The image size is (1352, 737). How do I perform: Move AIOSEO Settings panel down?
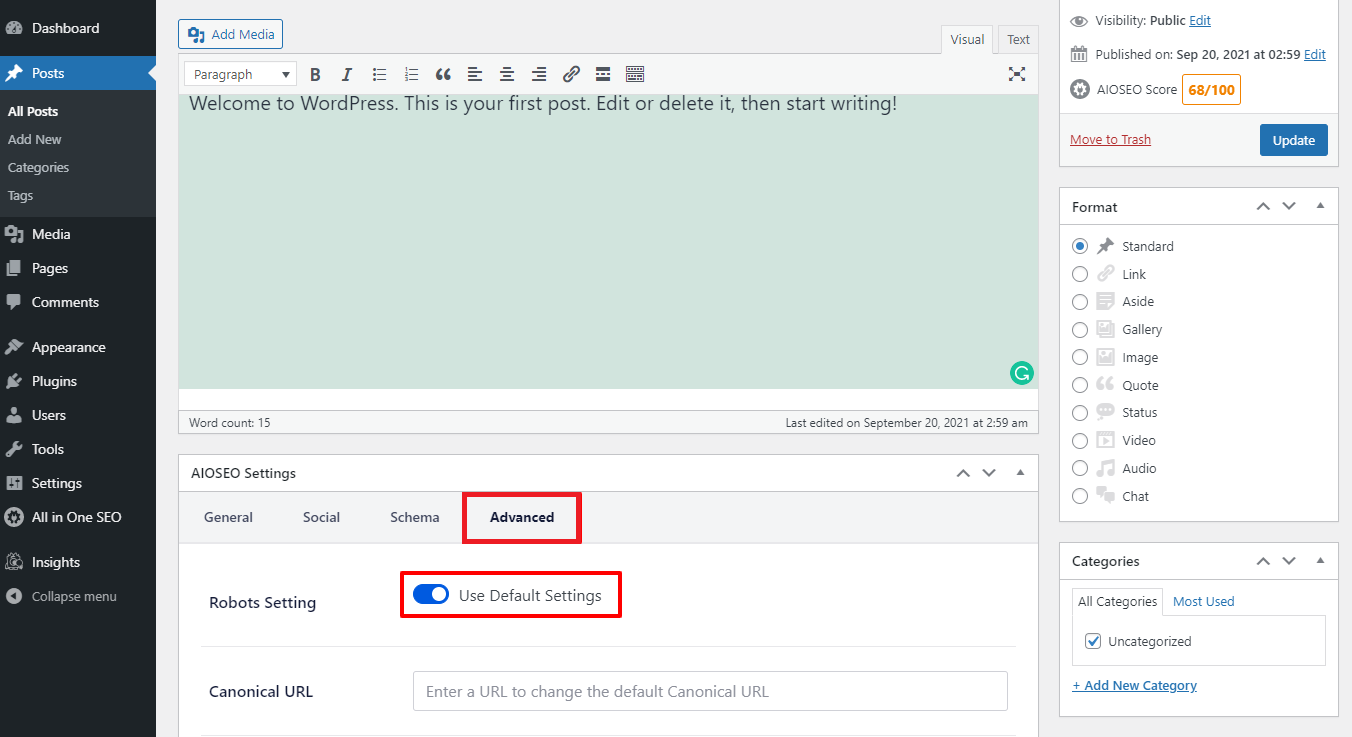click(x=989, y=473)
